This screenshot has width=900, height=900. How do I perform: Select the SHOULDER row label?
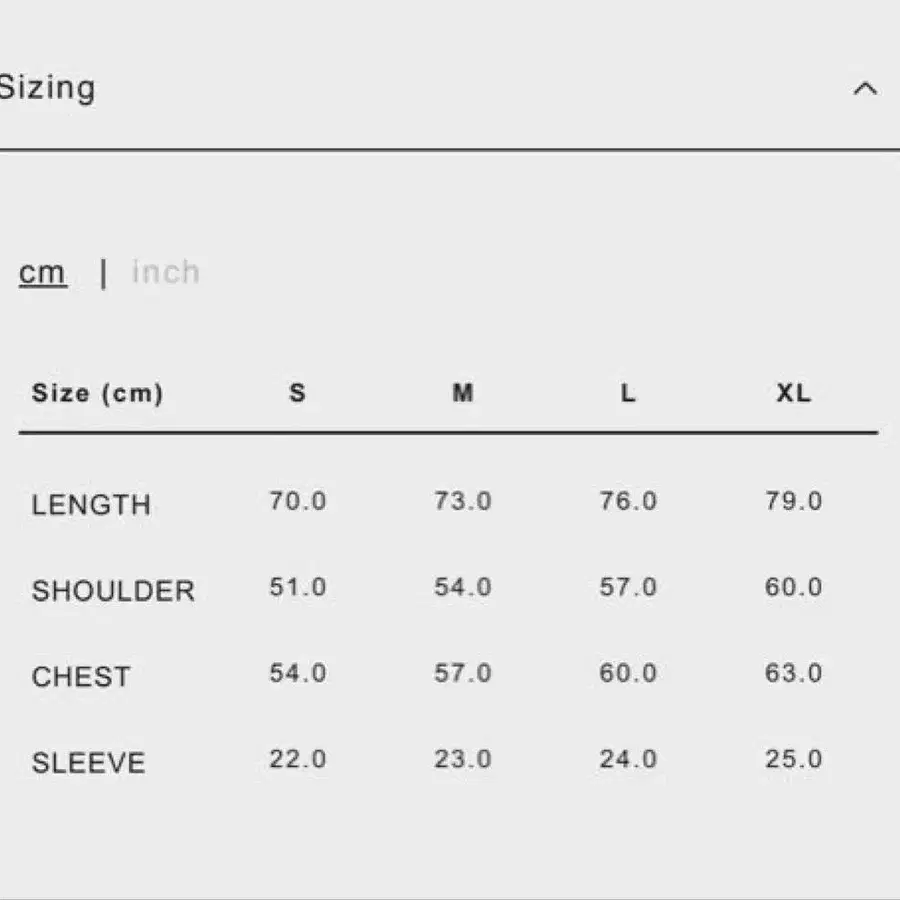(x=113, y=591)
